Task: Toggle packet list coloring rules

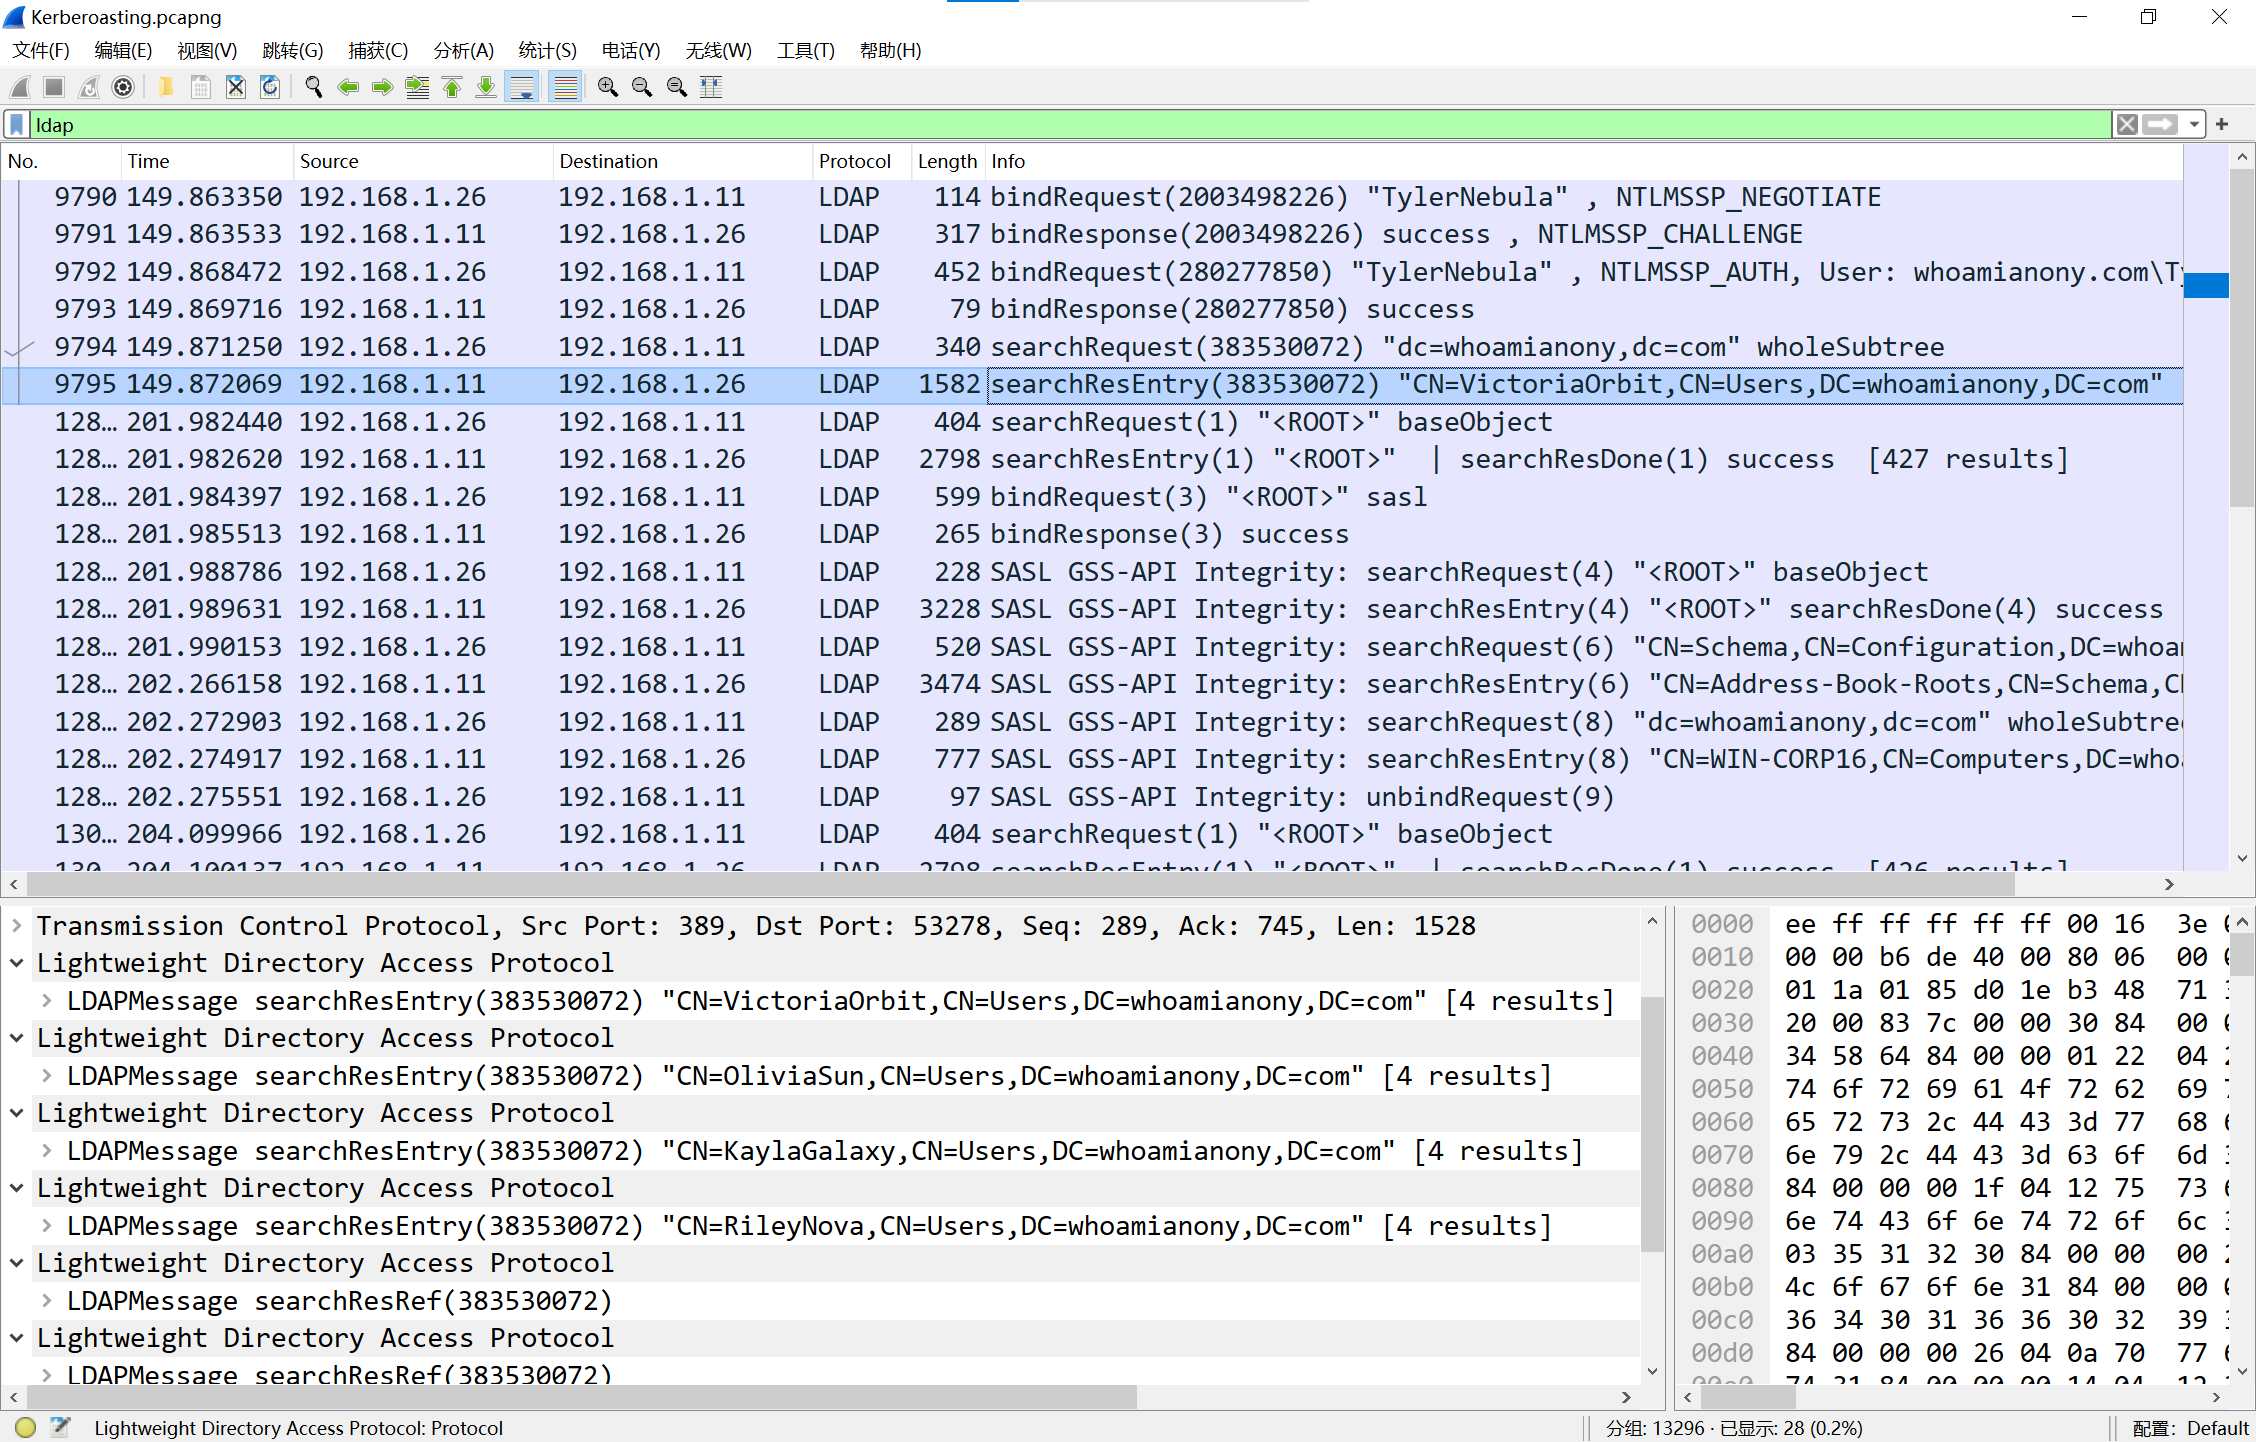Action: 566,87
